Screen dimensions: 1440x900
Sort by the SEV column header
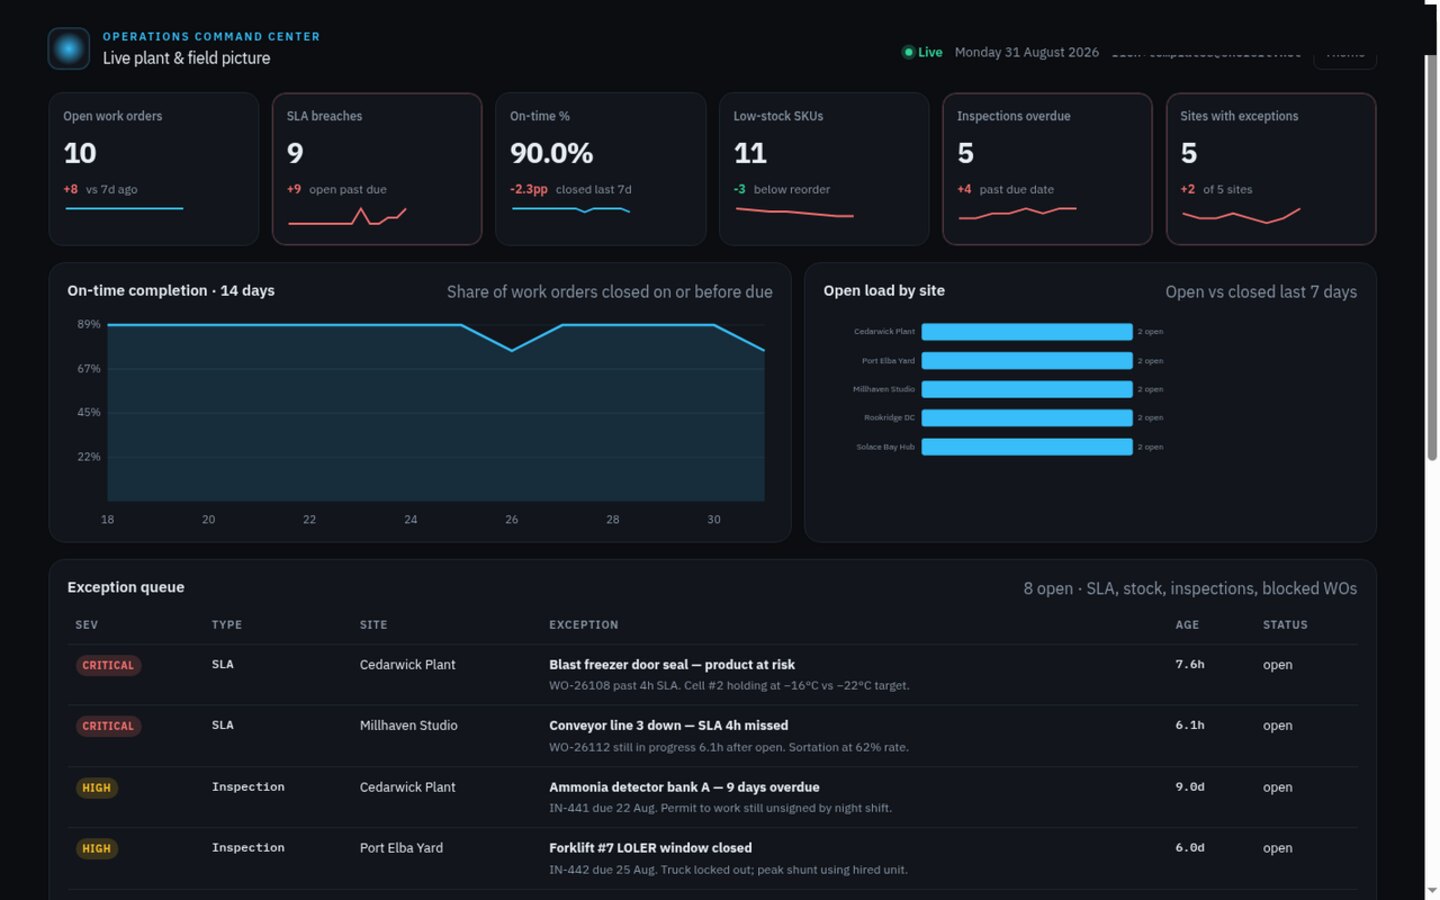tap(87, 625)
